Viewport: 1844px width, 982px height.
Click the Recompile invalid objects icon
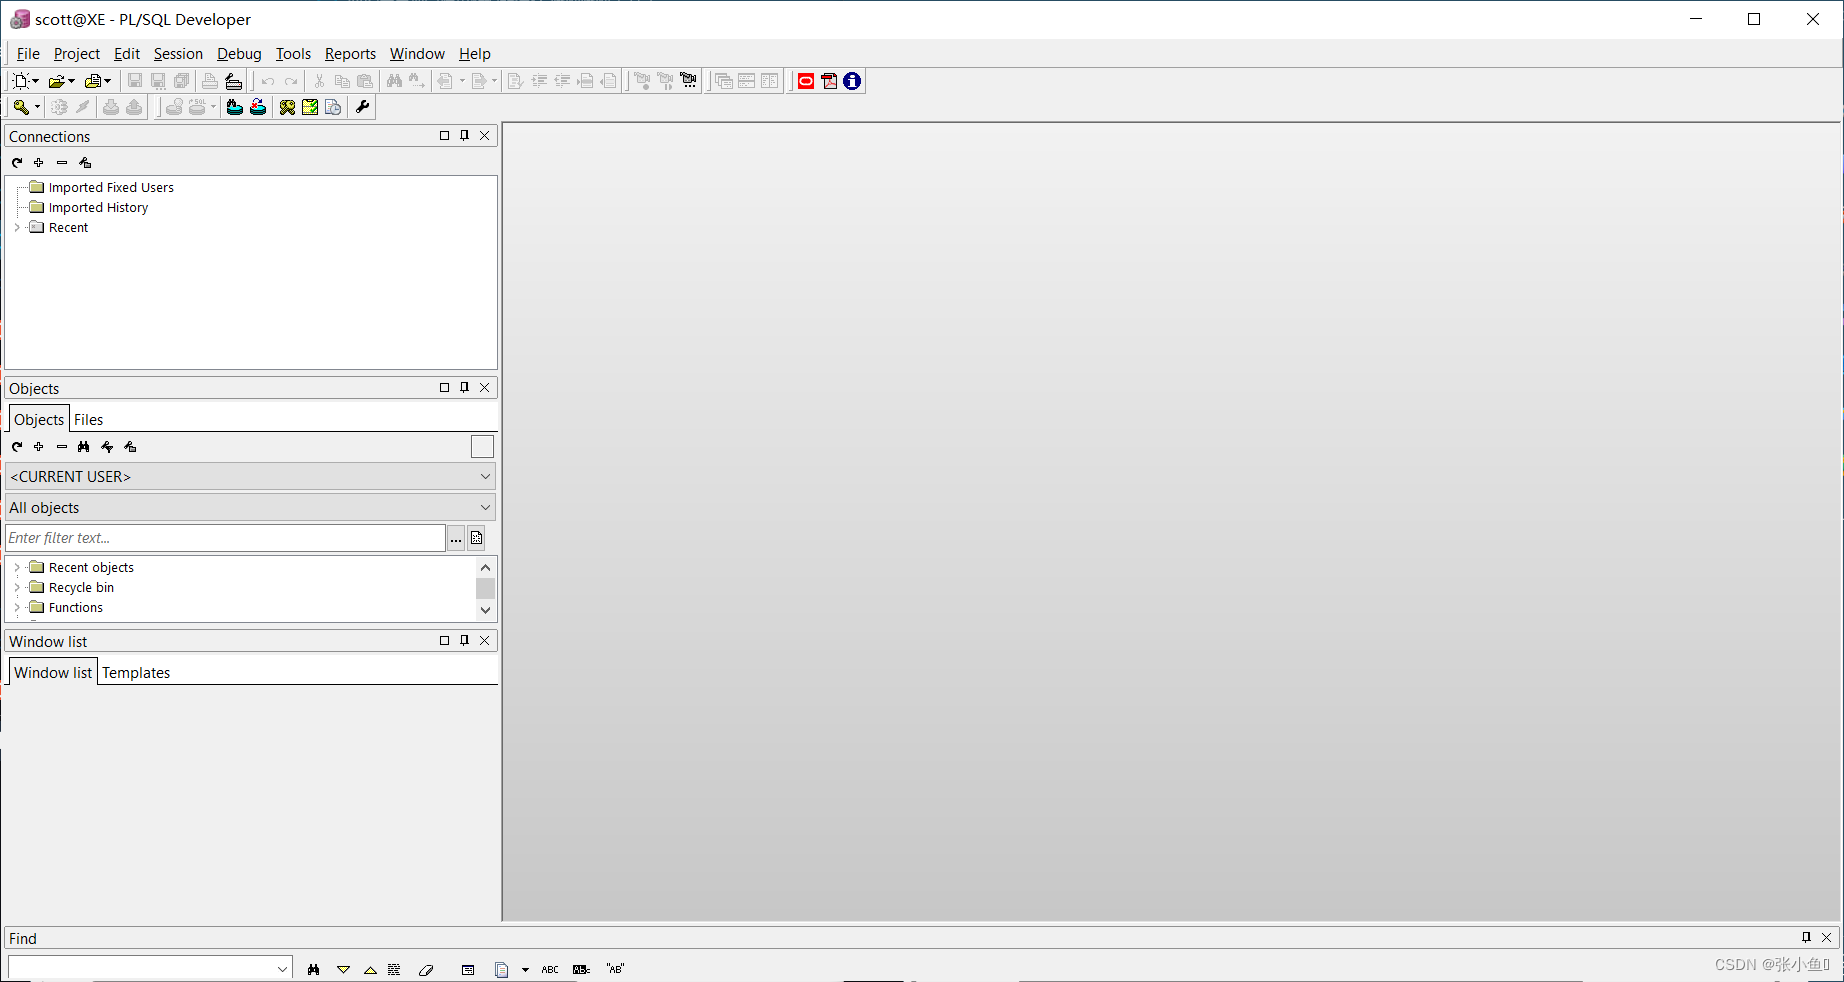(x=258, y=107)
